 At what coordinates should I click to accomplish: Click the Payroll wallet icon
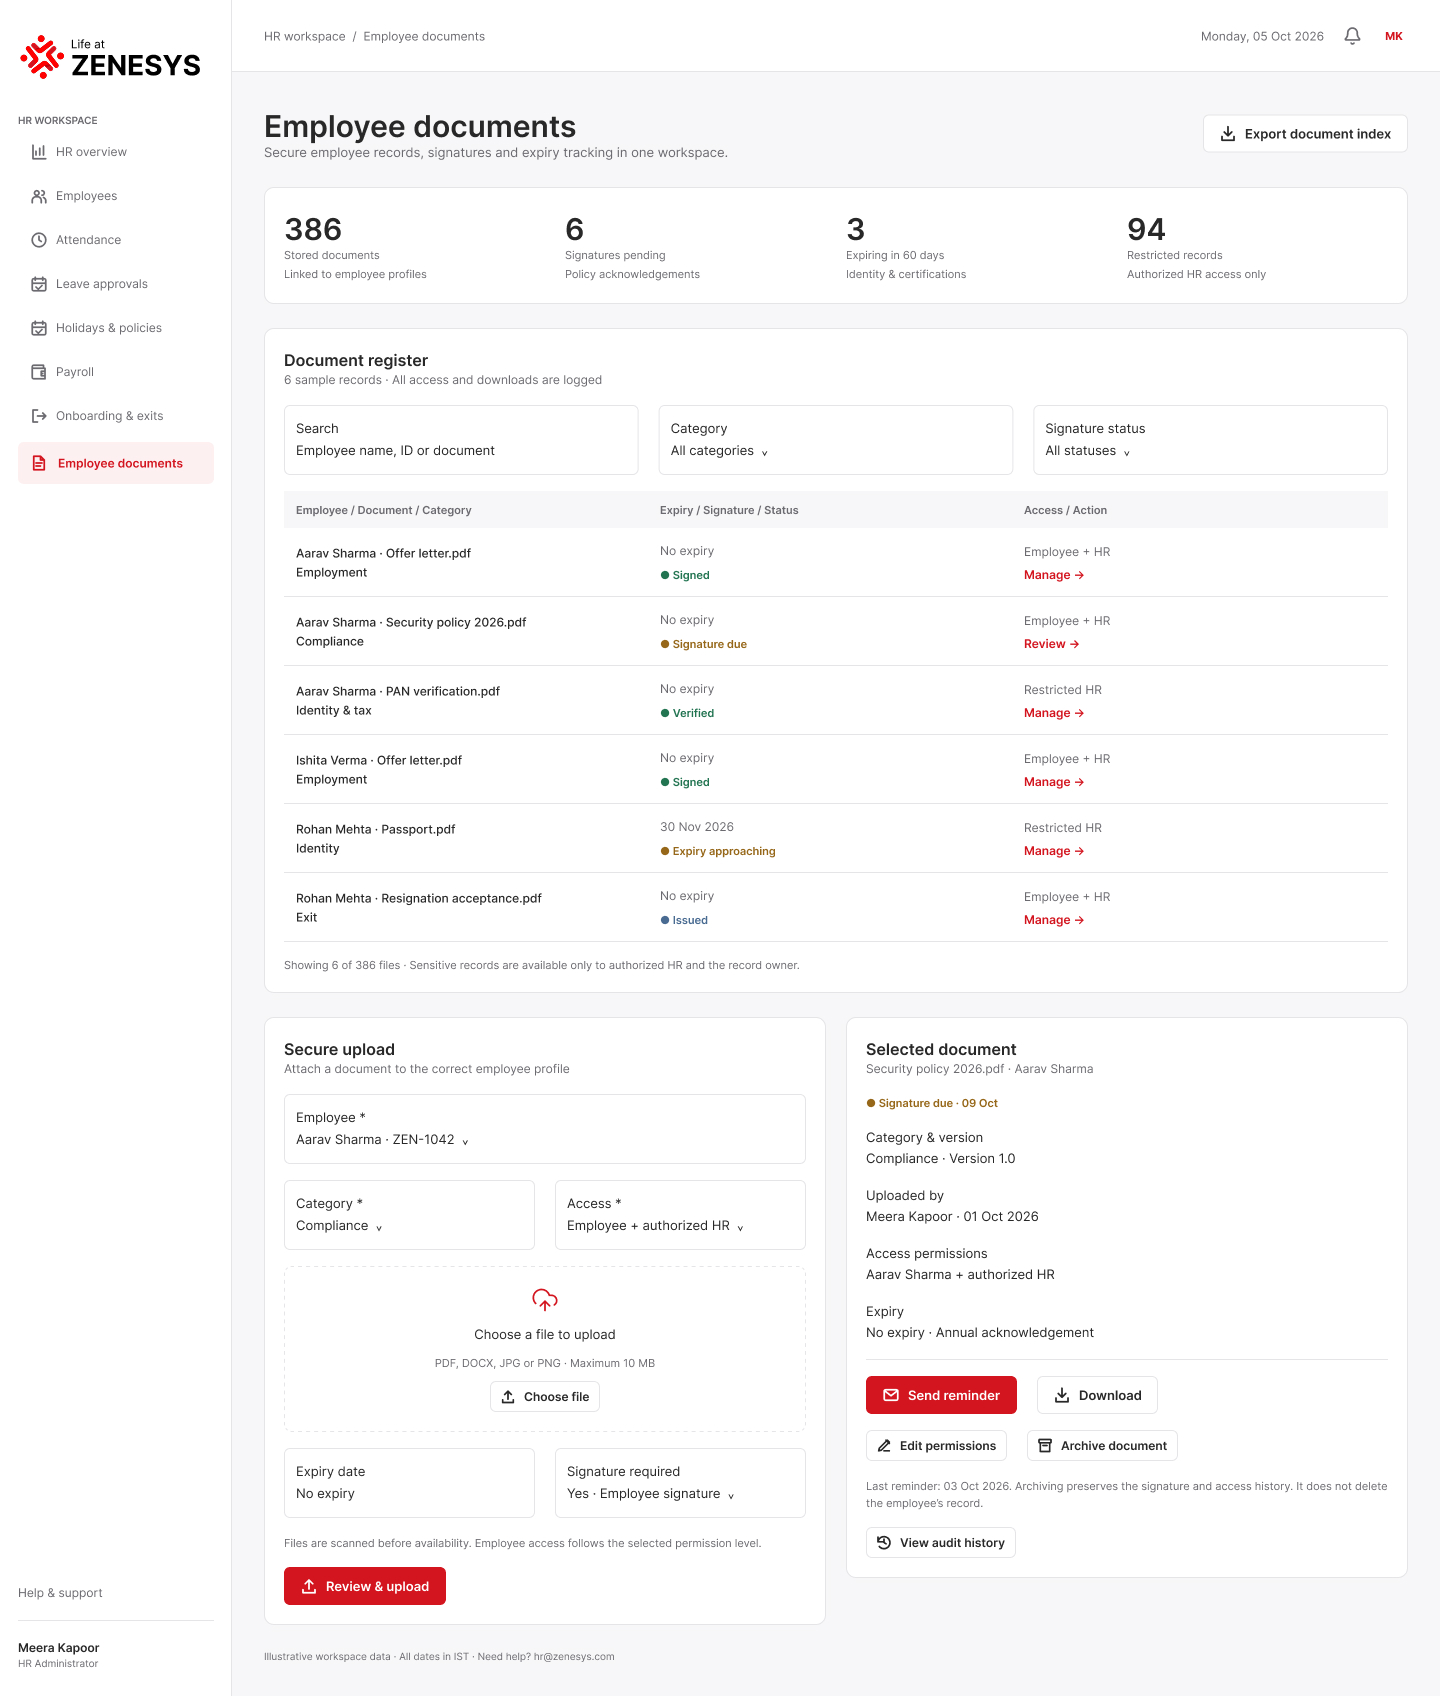coord(39,372)
